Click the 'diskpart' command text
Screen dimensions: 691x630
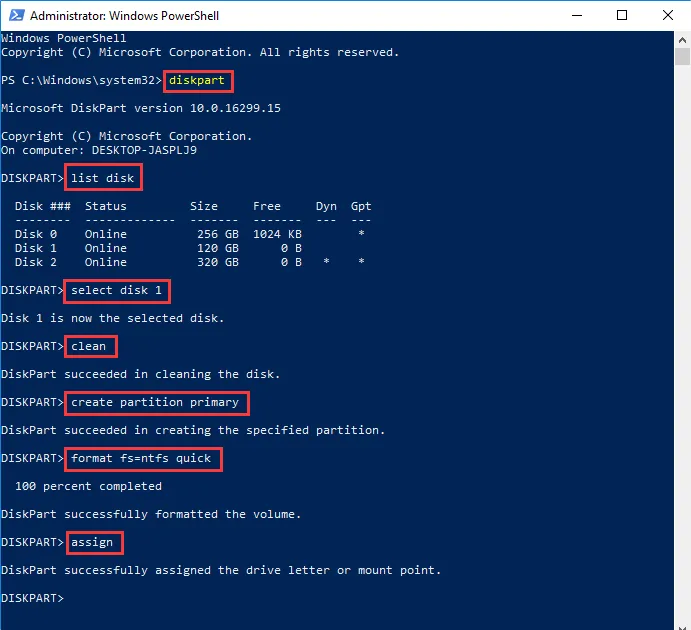(197, 80)
